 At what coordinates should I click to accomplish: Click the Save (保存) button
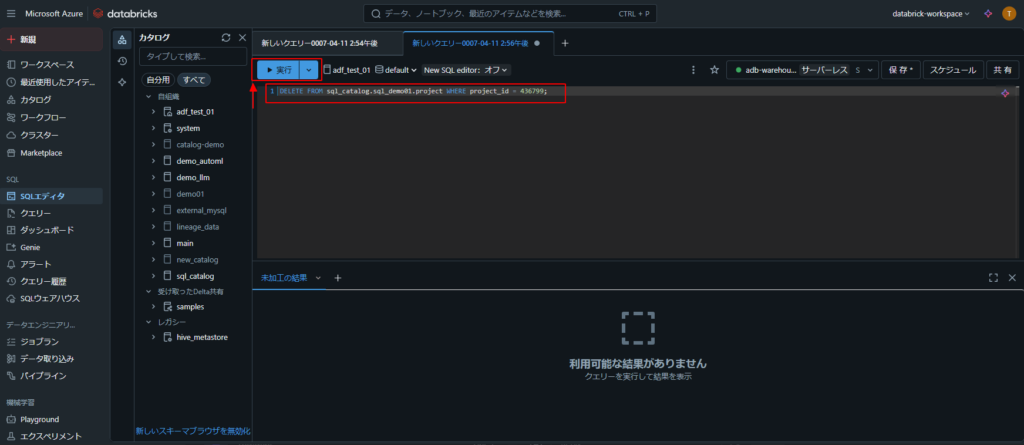pos(900,70)
